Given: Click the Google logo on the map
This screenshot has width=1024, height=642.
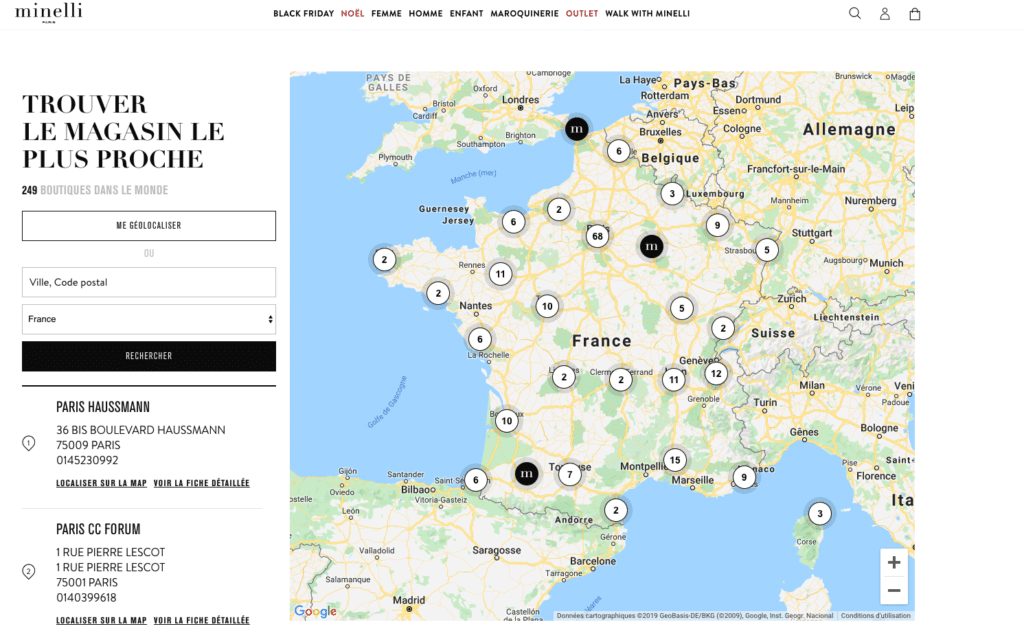Looking at the screenshot, I should point(315,611).
